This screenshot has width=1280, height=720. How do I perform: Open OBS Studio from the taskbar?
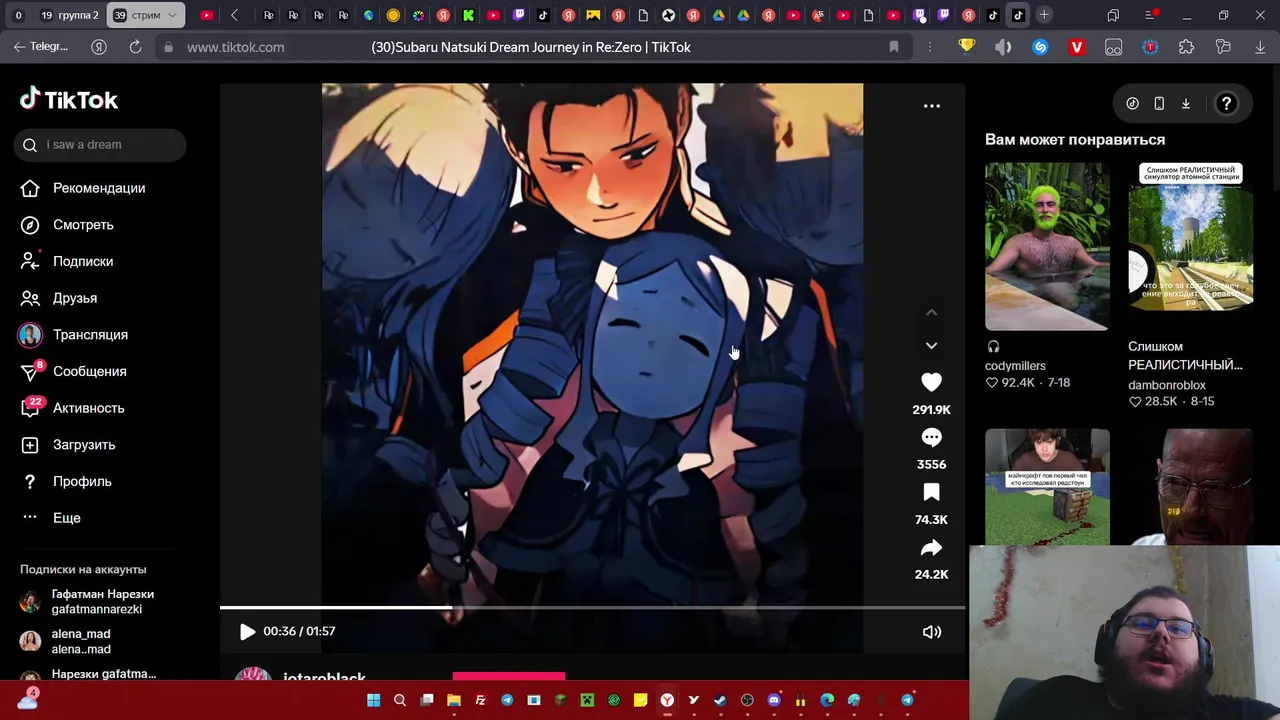(747, 700)
